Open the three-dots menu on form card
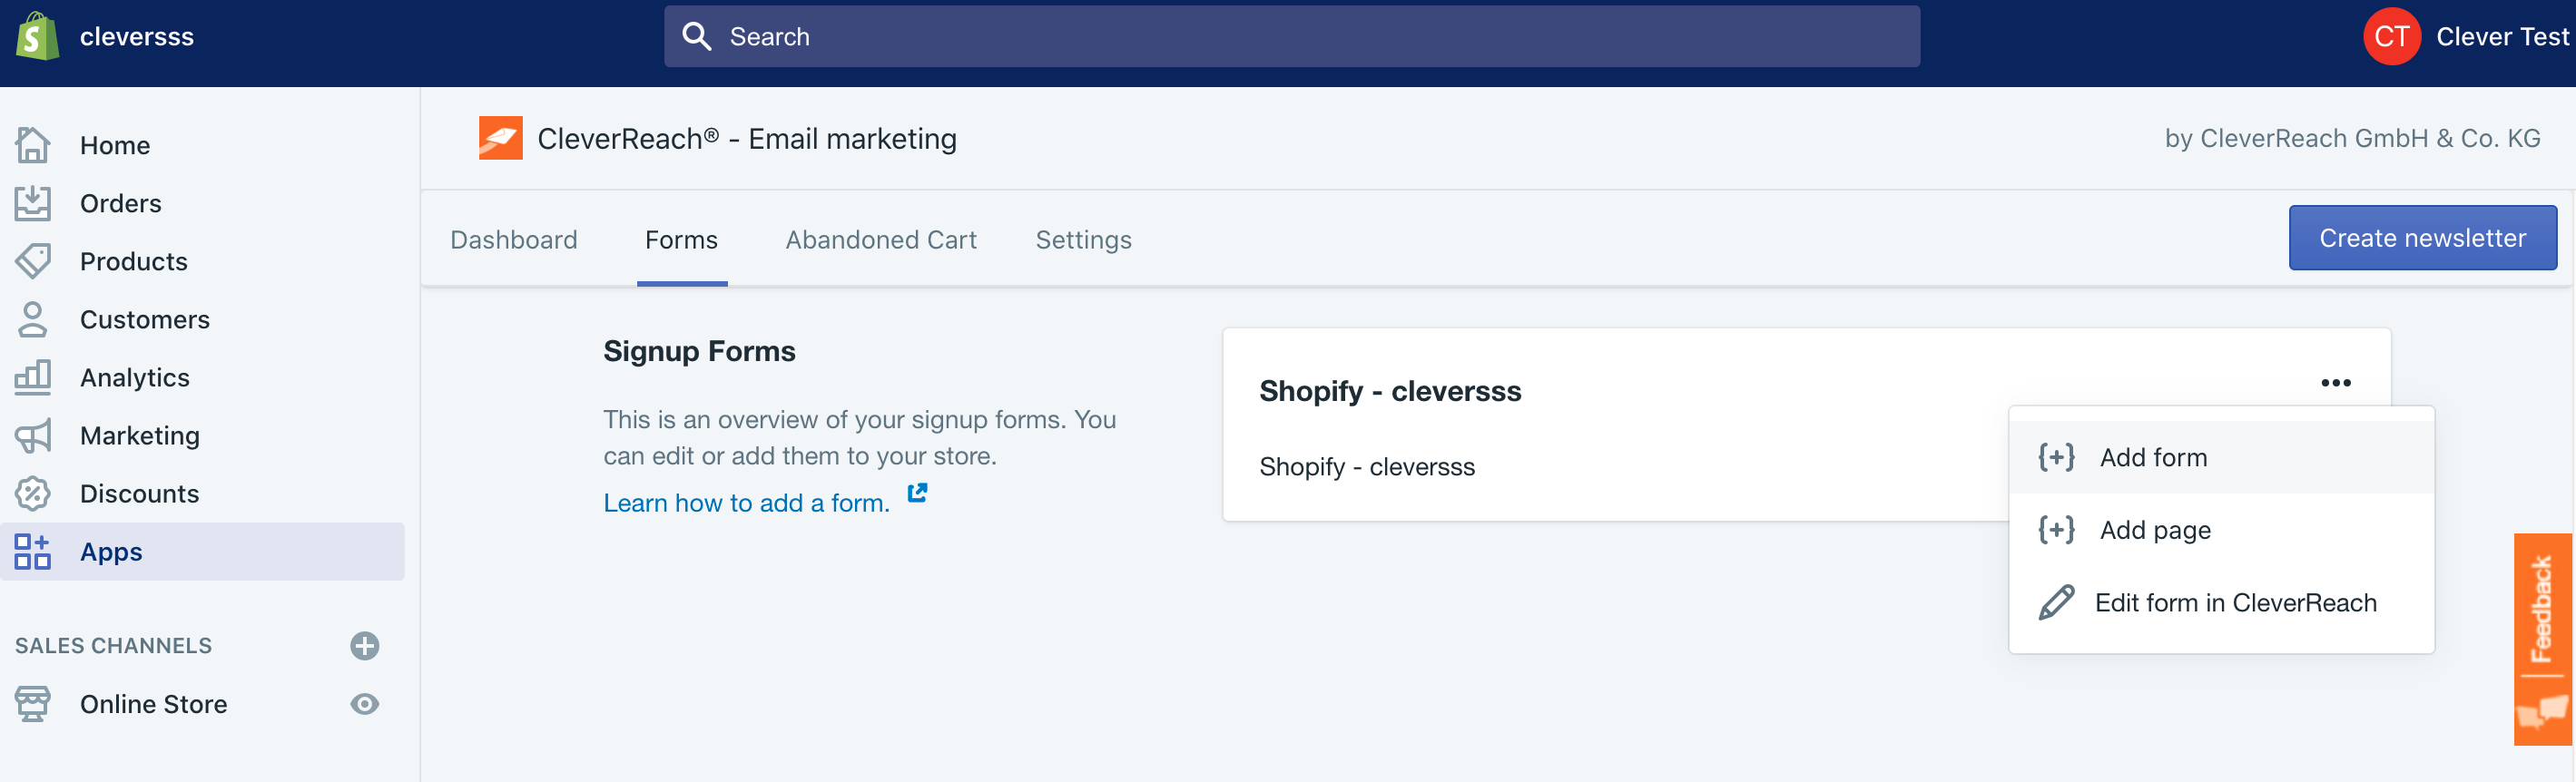Screen dimensions: 2576x782 [2335, 383]
